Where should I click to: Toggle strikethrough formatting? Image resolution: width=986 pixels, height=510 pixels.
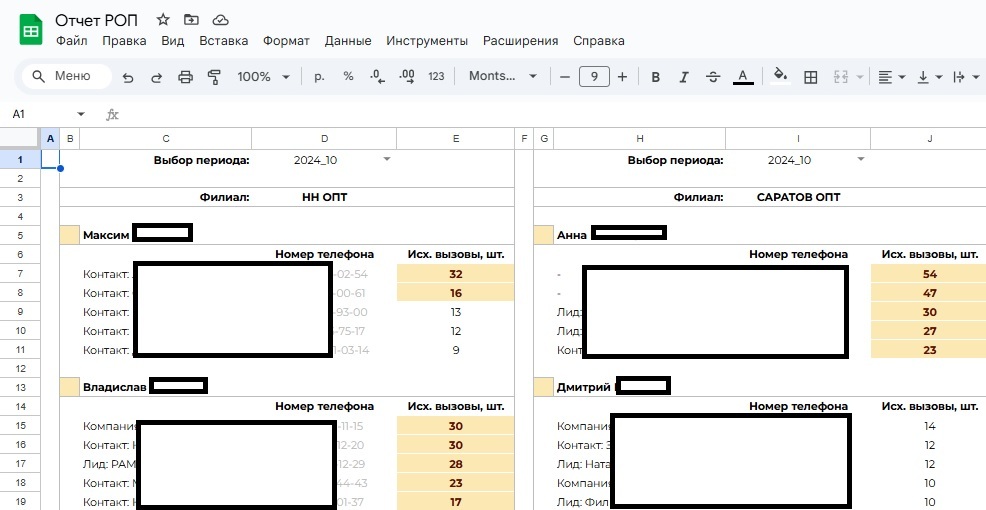tap(713, 77)
